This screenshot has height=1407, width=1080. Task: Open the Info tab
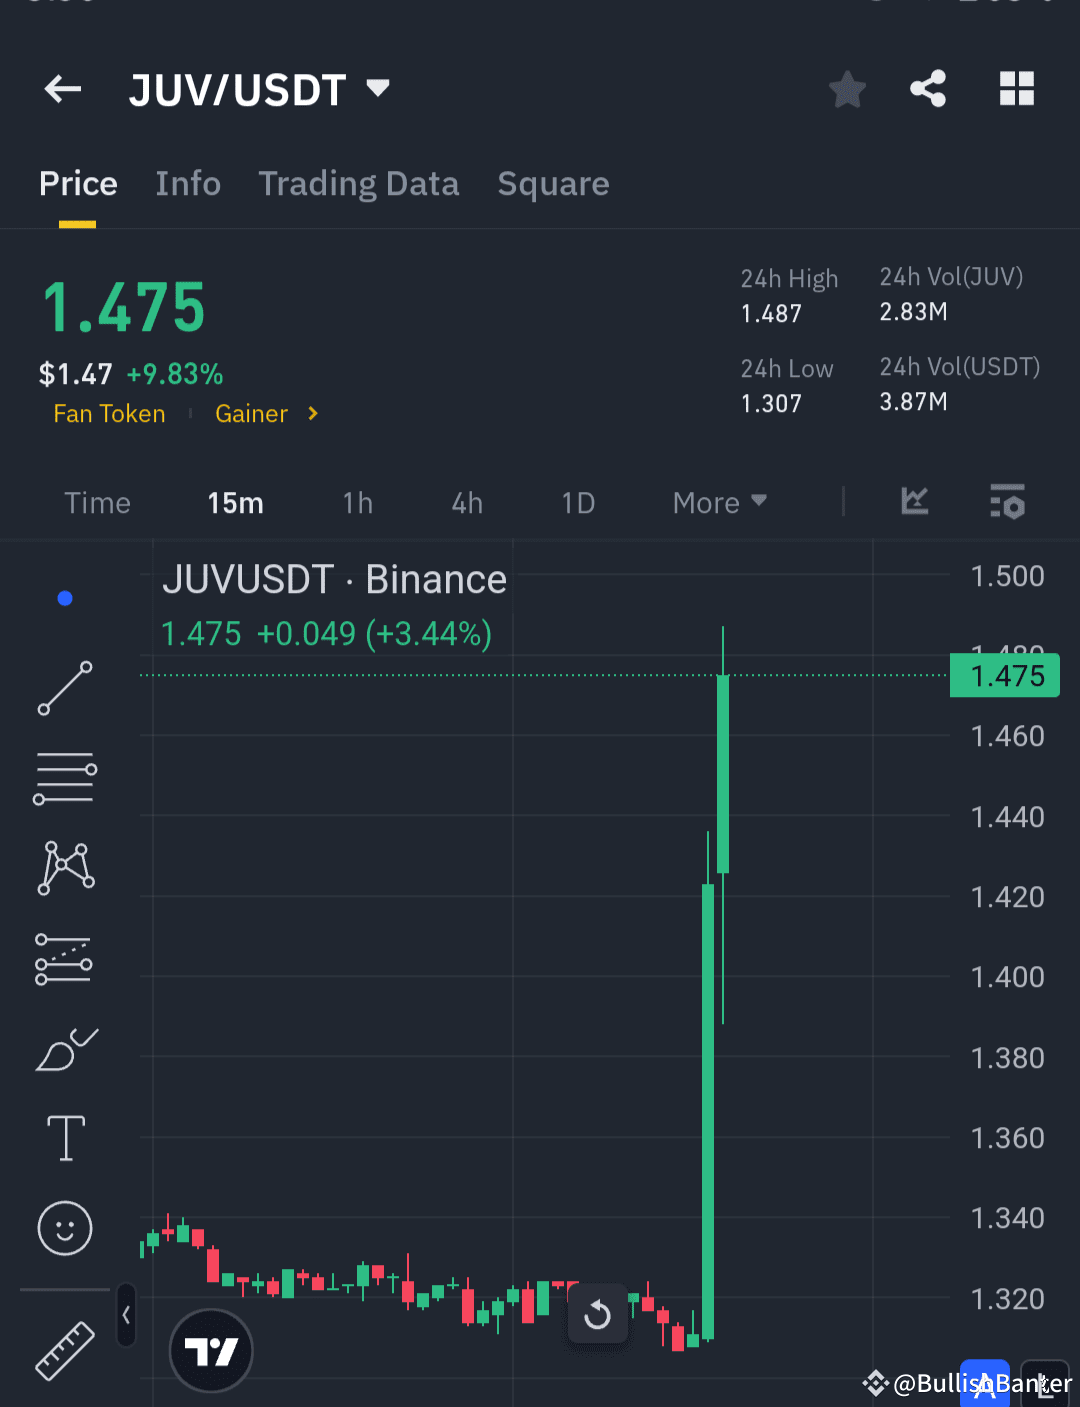coord(188,184)
